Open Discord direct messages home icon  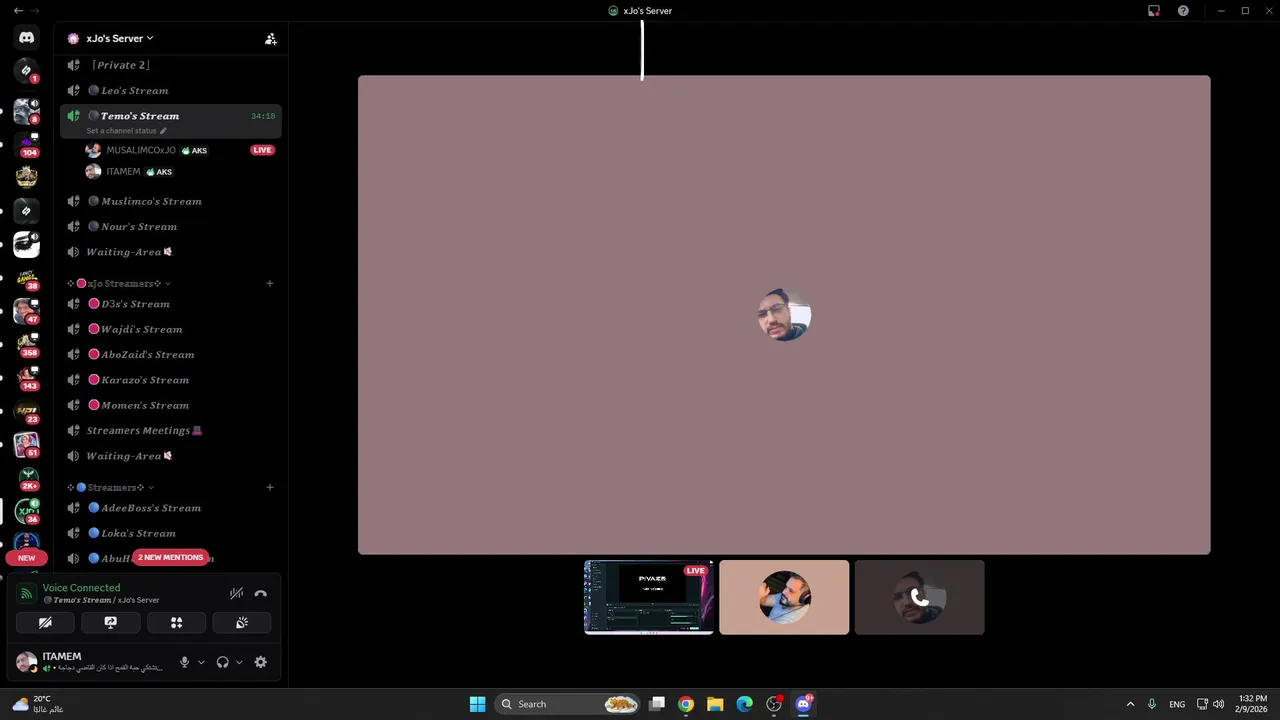coord(27,38)
